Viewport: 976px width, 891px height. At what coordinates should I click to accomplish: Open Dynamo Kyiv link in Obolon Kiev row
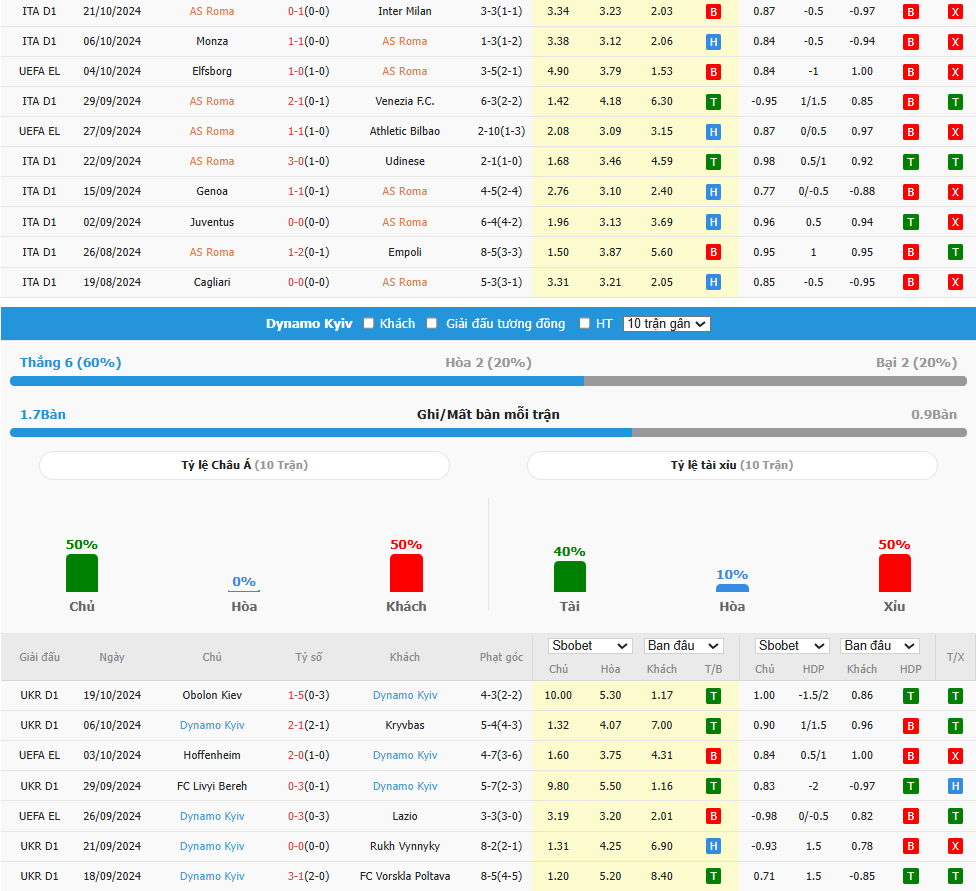pyautogui.click(x=405, y=695)
